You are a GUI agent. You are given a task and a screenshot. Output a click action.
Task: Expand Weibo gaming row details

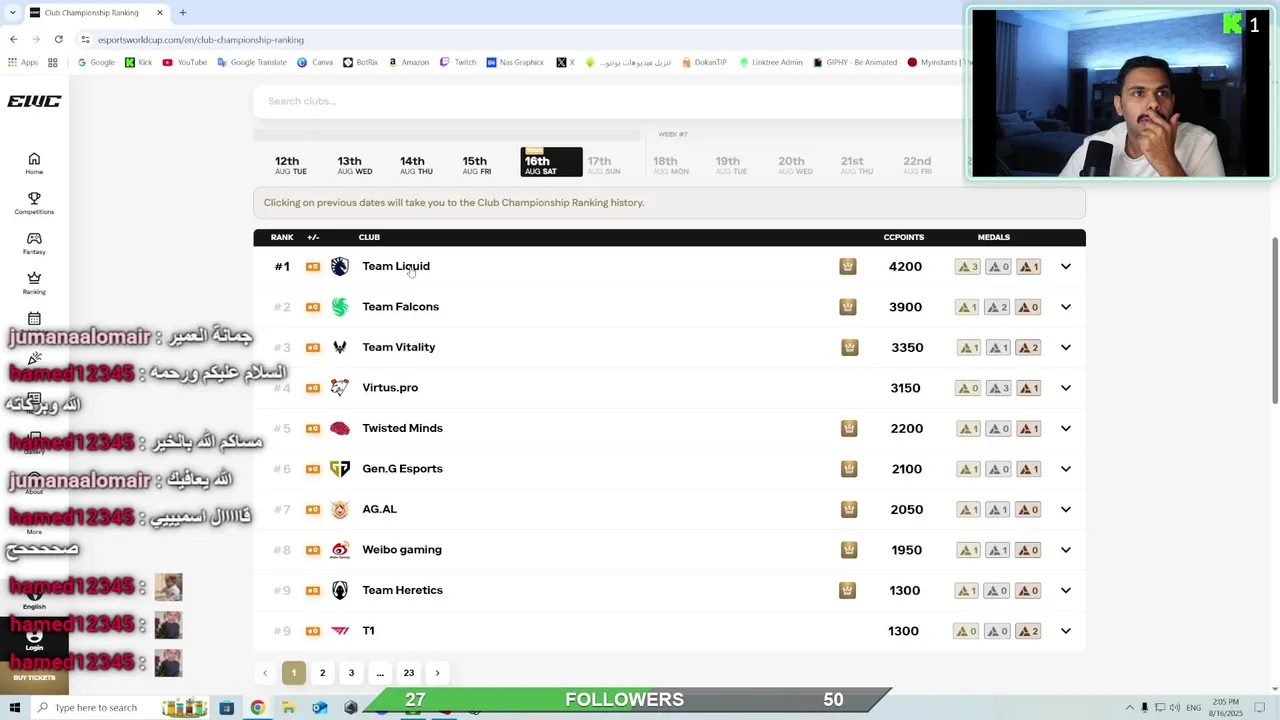point(1065,550)
